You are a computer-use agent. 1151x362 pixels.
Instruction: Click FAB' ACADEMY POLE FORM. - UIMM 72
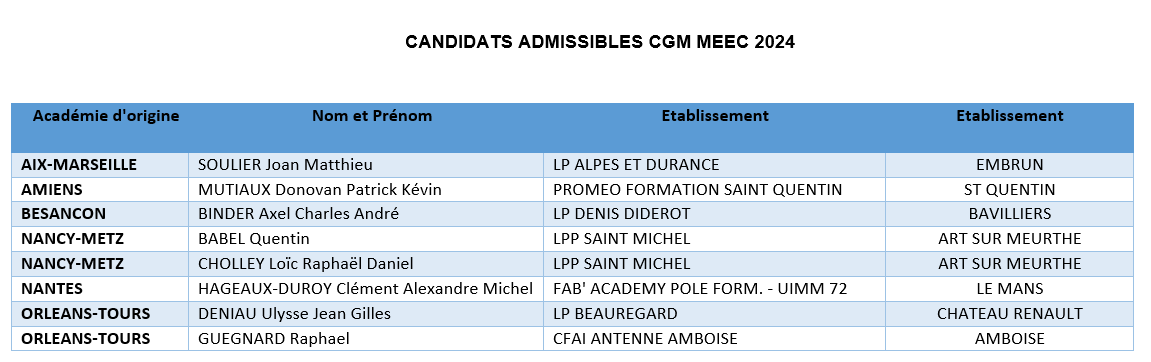[700, 289]
